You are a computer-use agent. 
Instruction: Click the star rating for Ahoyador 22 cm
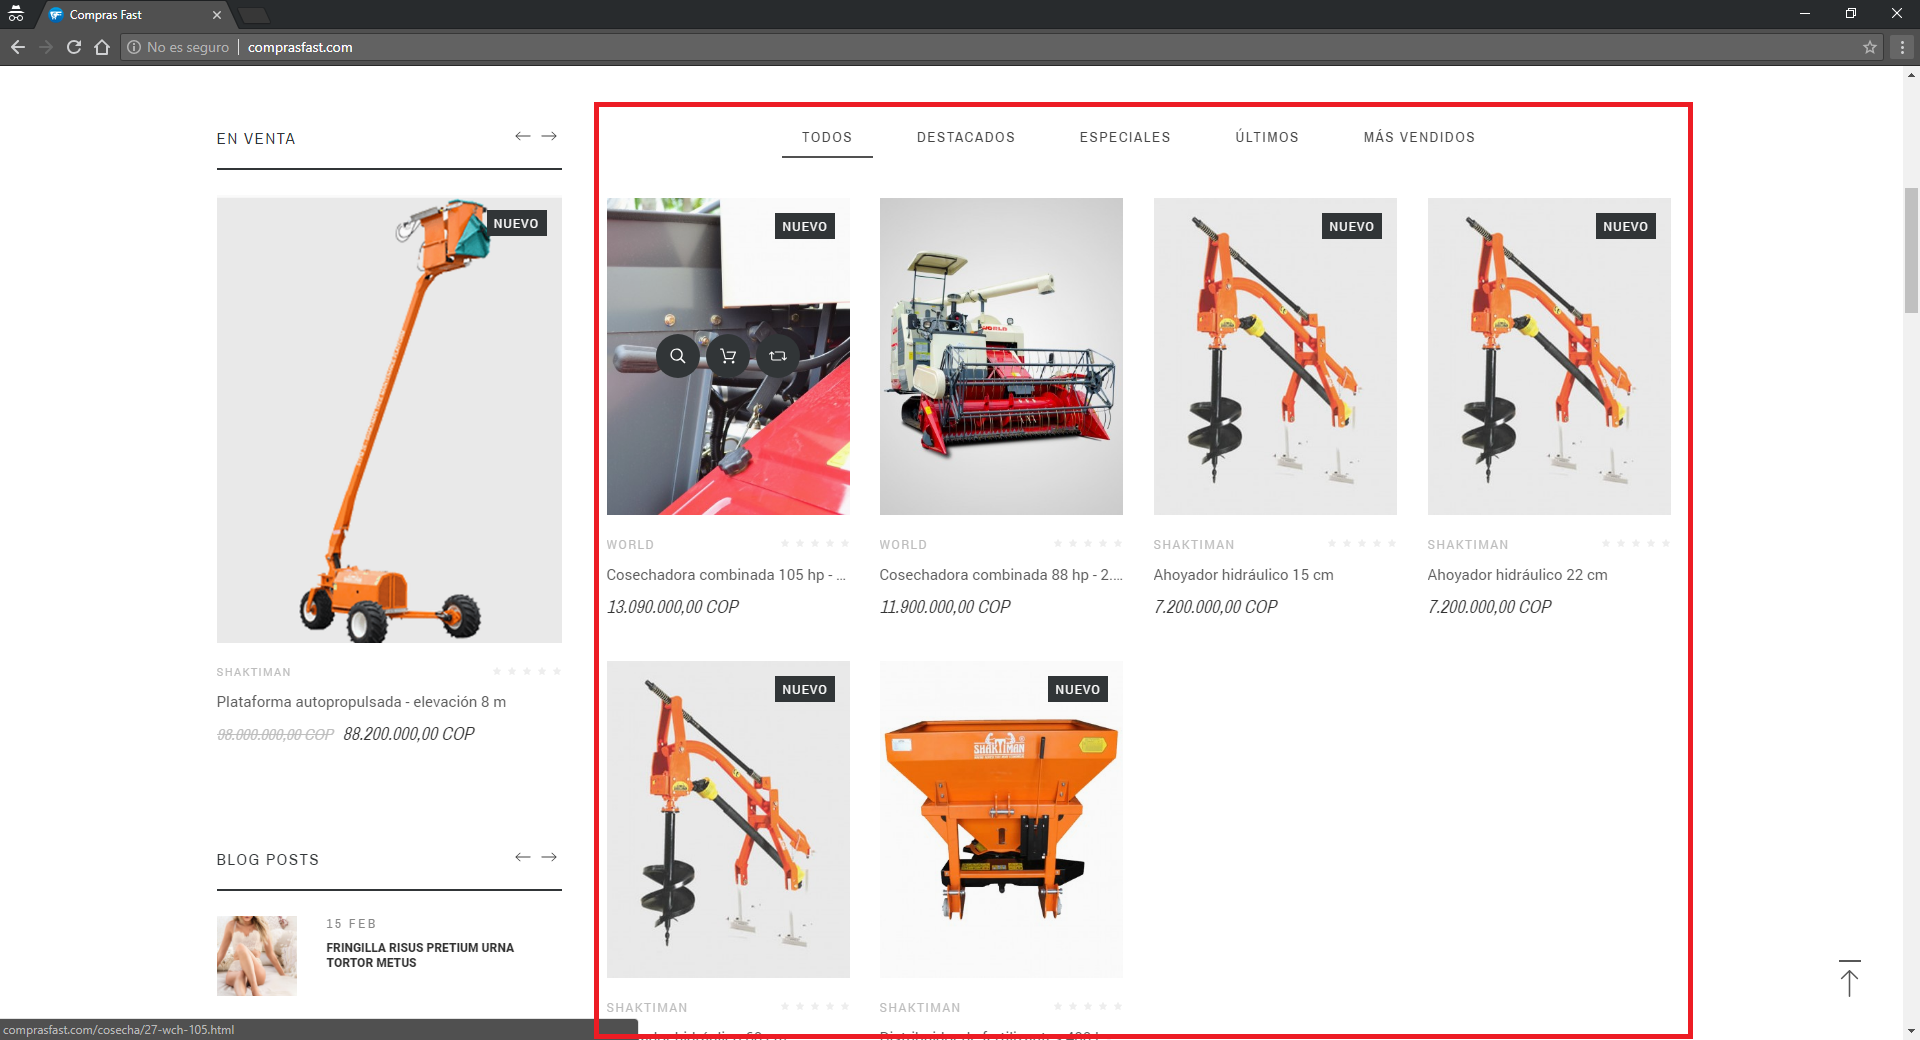pyautogui.click(x=1636, y=544)
